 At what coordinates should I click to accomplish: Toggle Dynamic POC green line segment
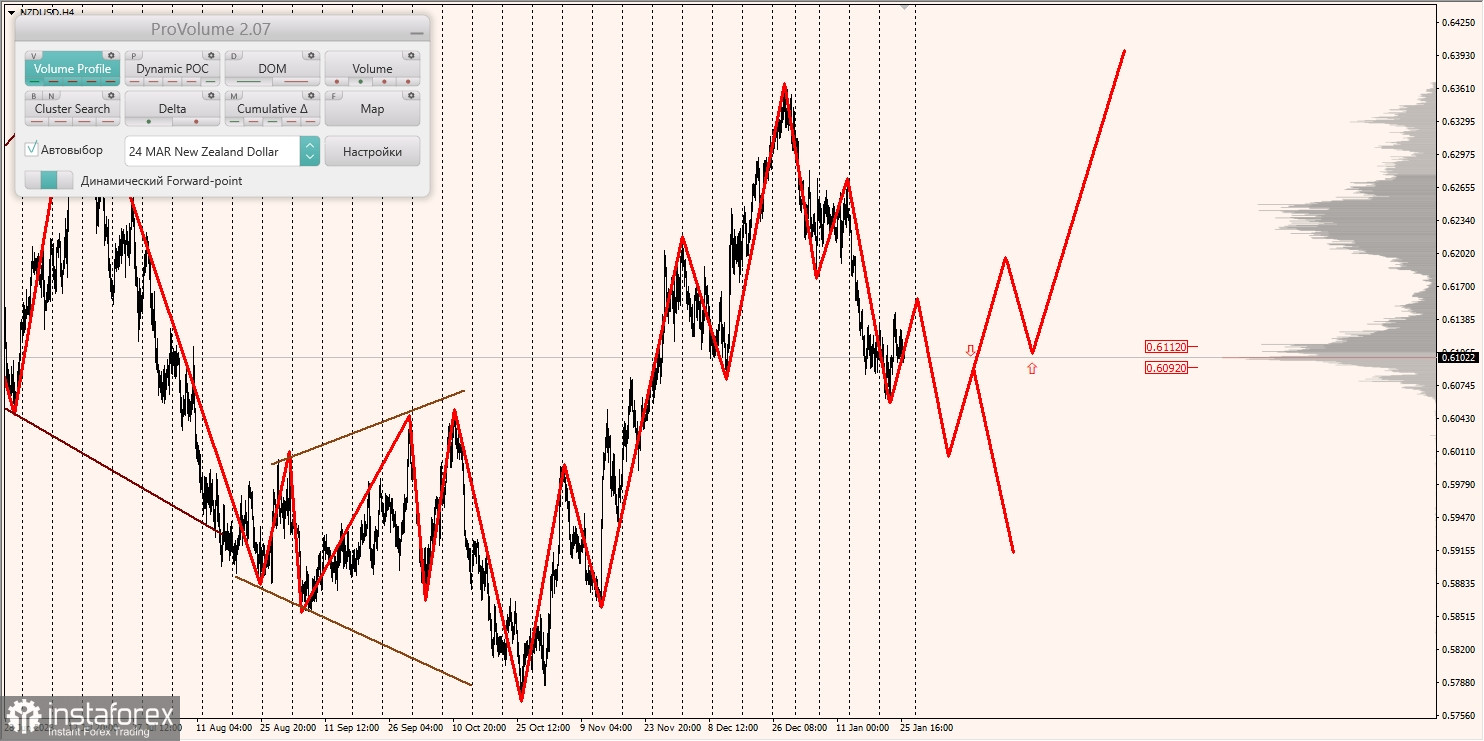[210, 81]
